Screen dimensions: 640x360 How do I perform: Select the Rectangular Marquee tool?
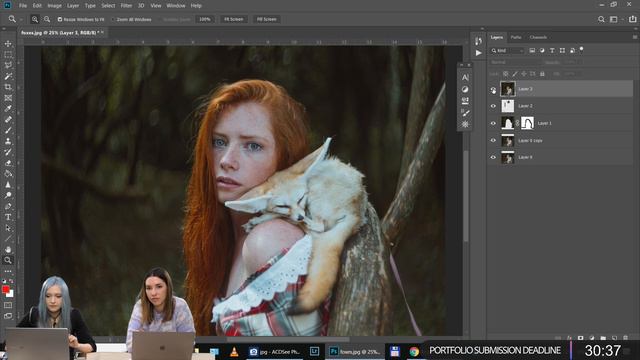8,54
